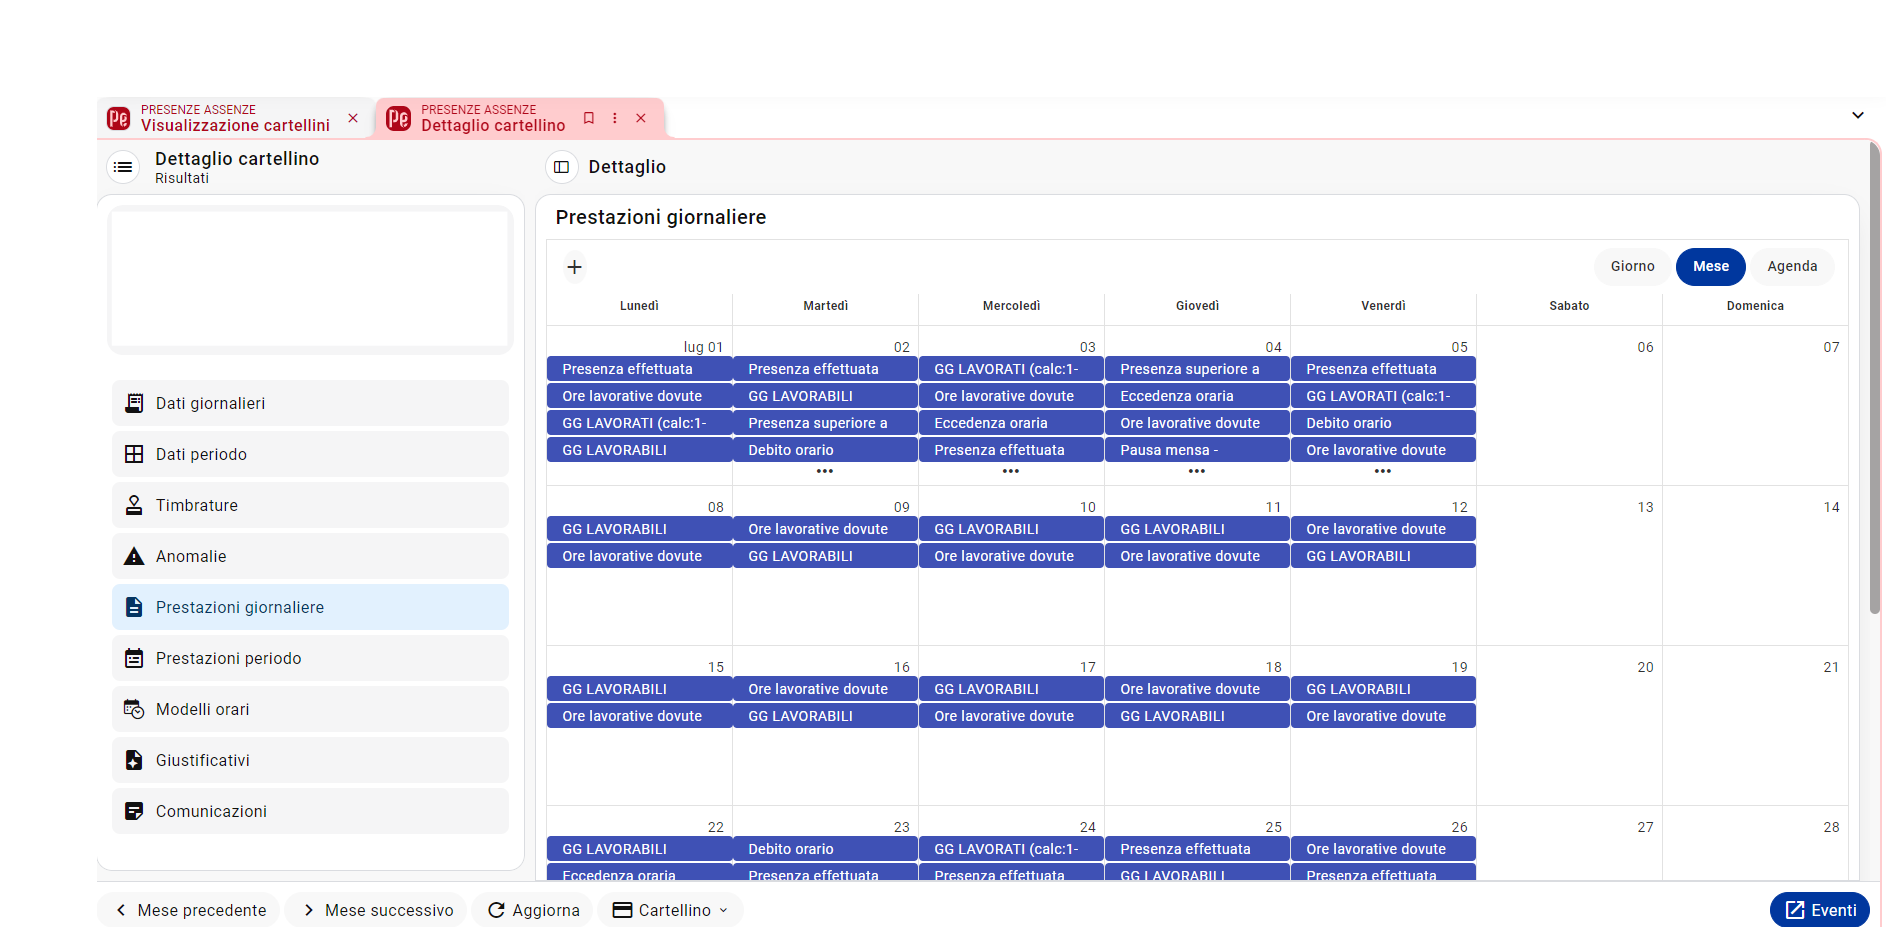Open the three-dot options on Dettaglio cartellino tab

point(615,118)
